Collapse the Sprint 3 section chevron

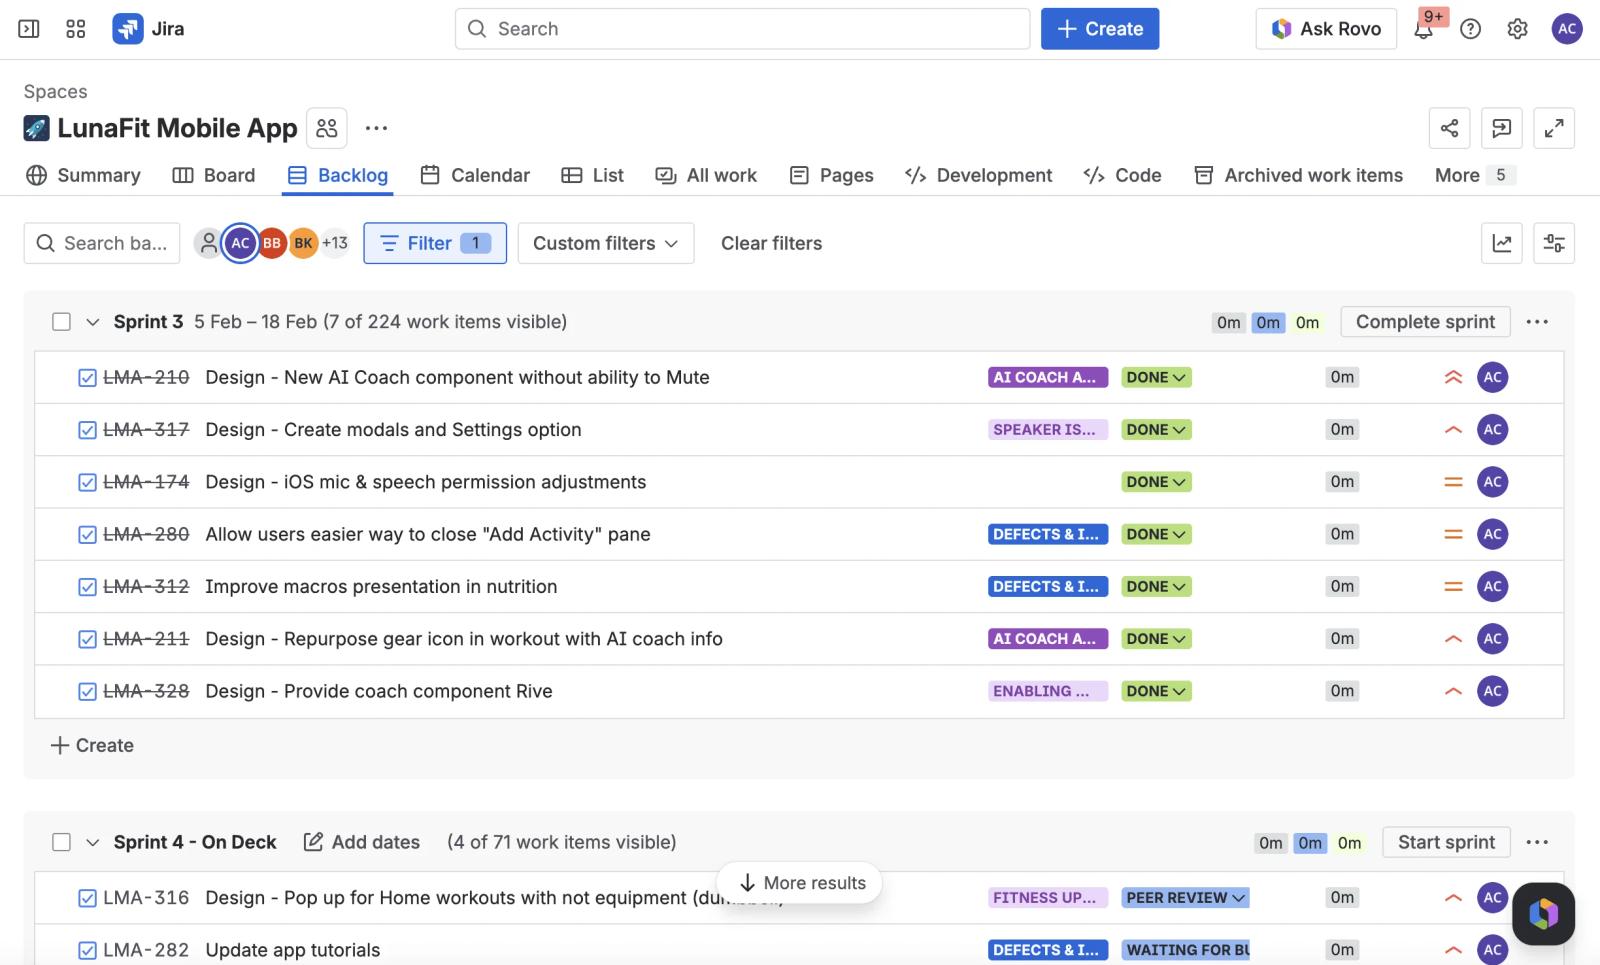(x=92, y=322)
